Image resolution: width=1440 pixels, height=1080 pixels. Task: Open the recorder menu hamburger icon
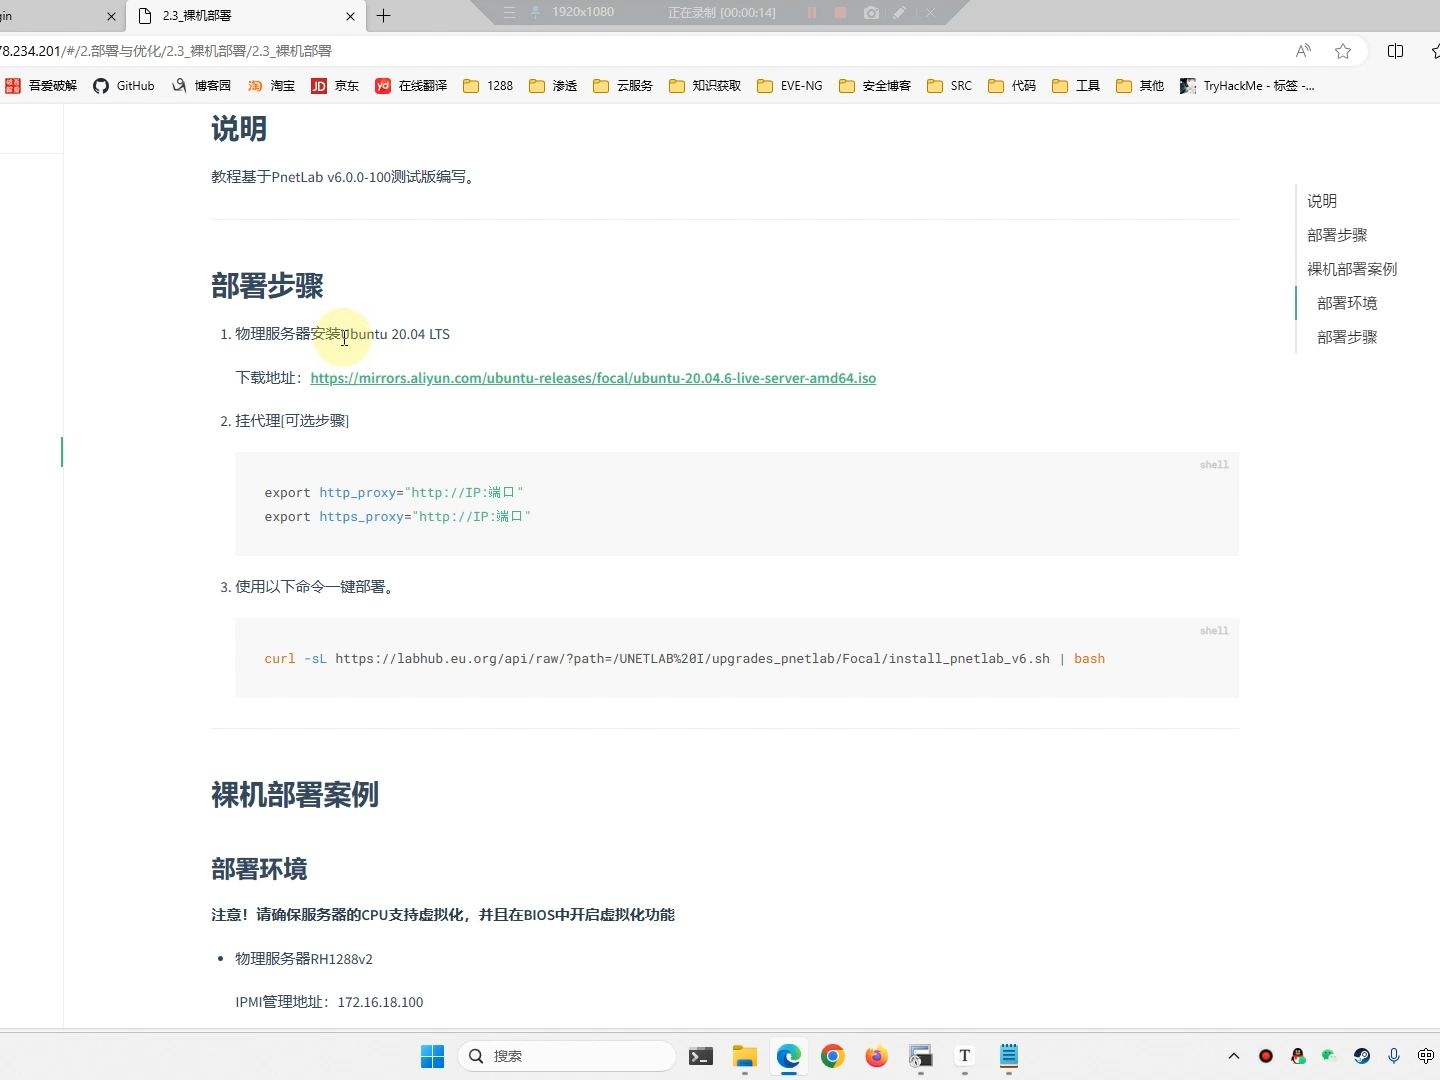click(x=509, y=13)
